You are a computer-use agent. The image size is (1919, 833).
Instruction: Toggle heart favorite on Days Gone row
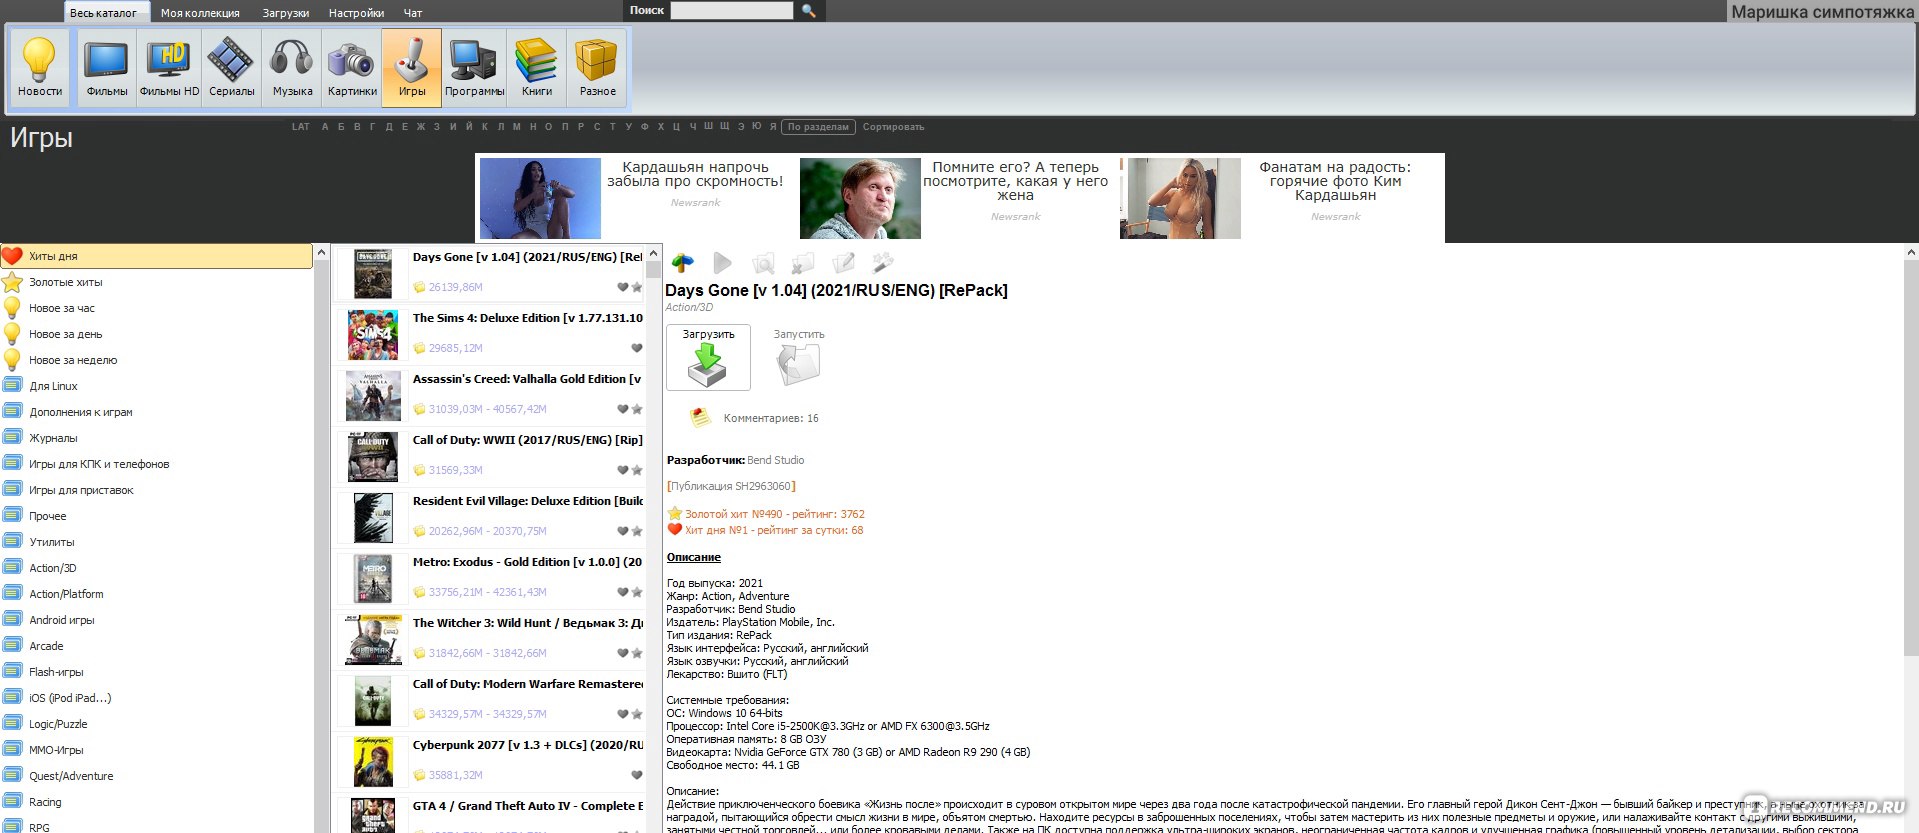622,287
